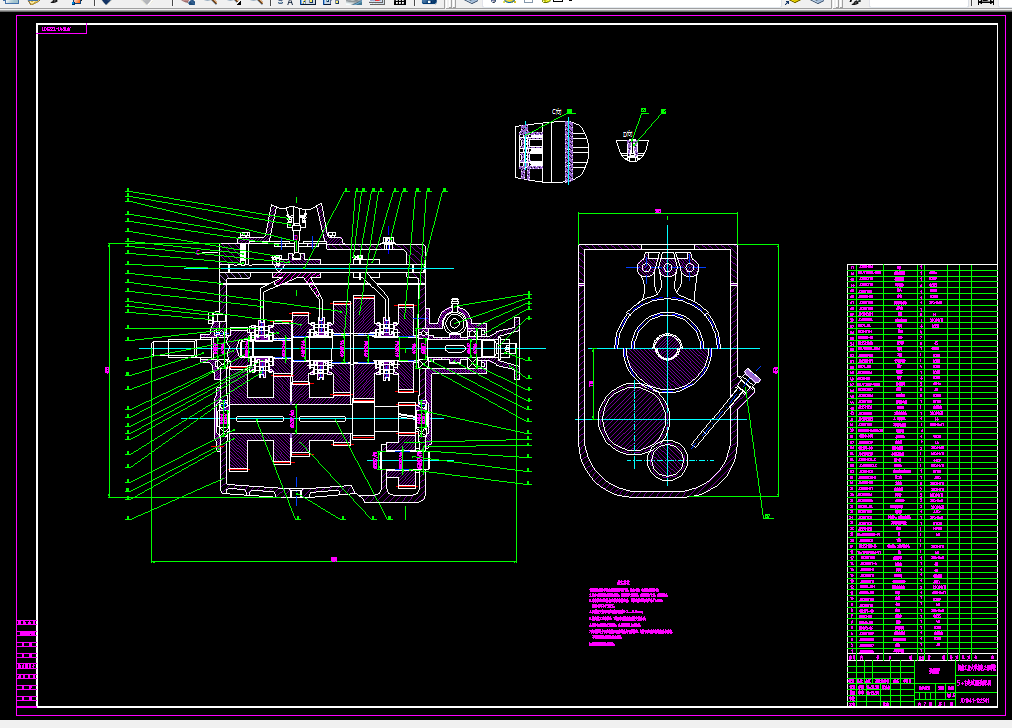Select the small detail view D at top

coord(632,150)
